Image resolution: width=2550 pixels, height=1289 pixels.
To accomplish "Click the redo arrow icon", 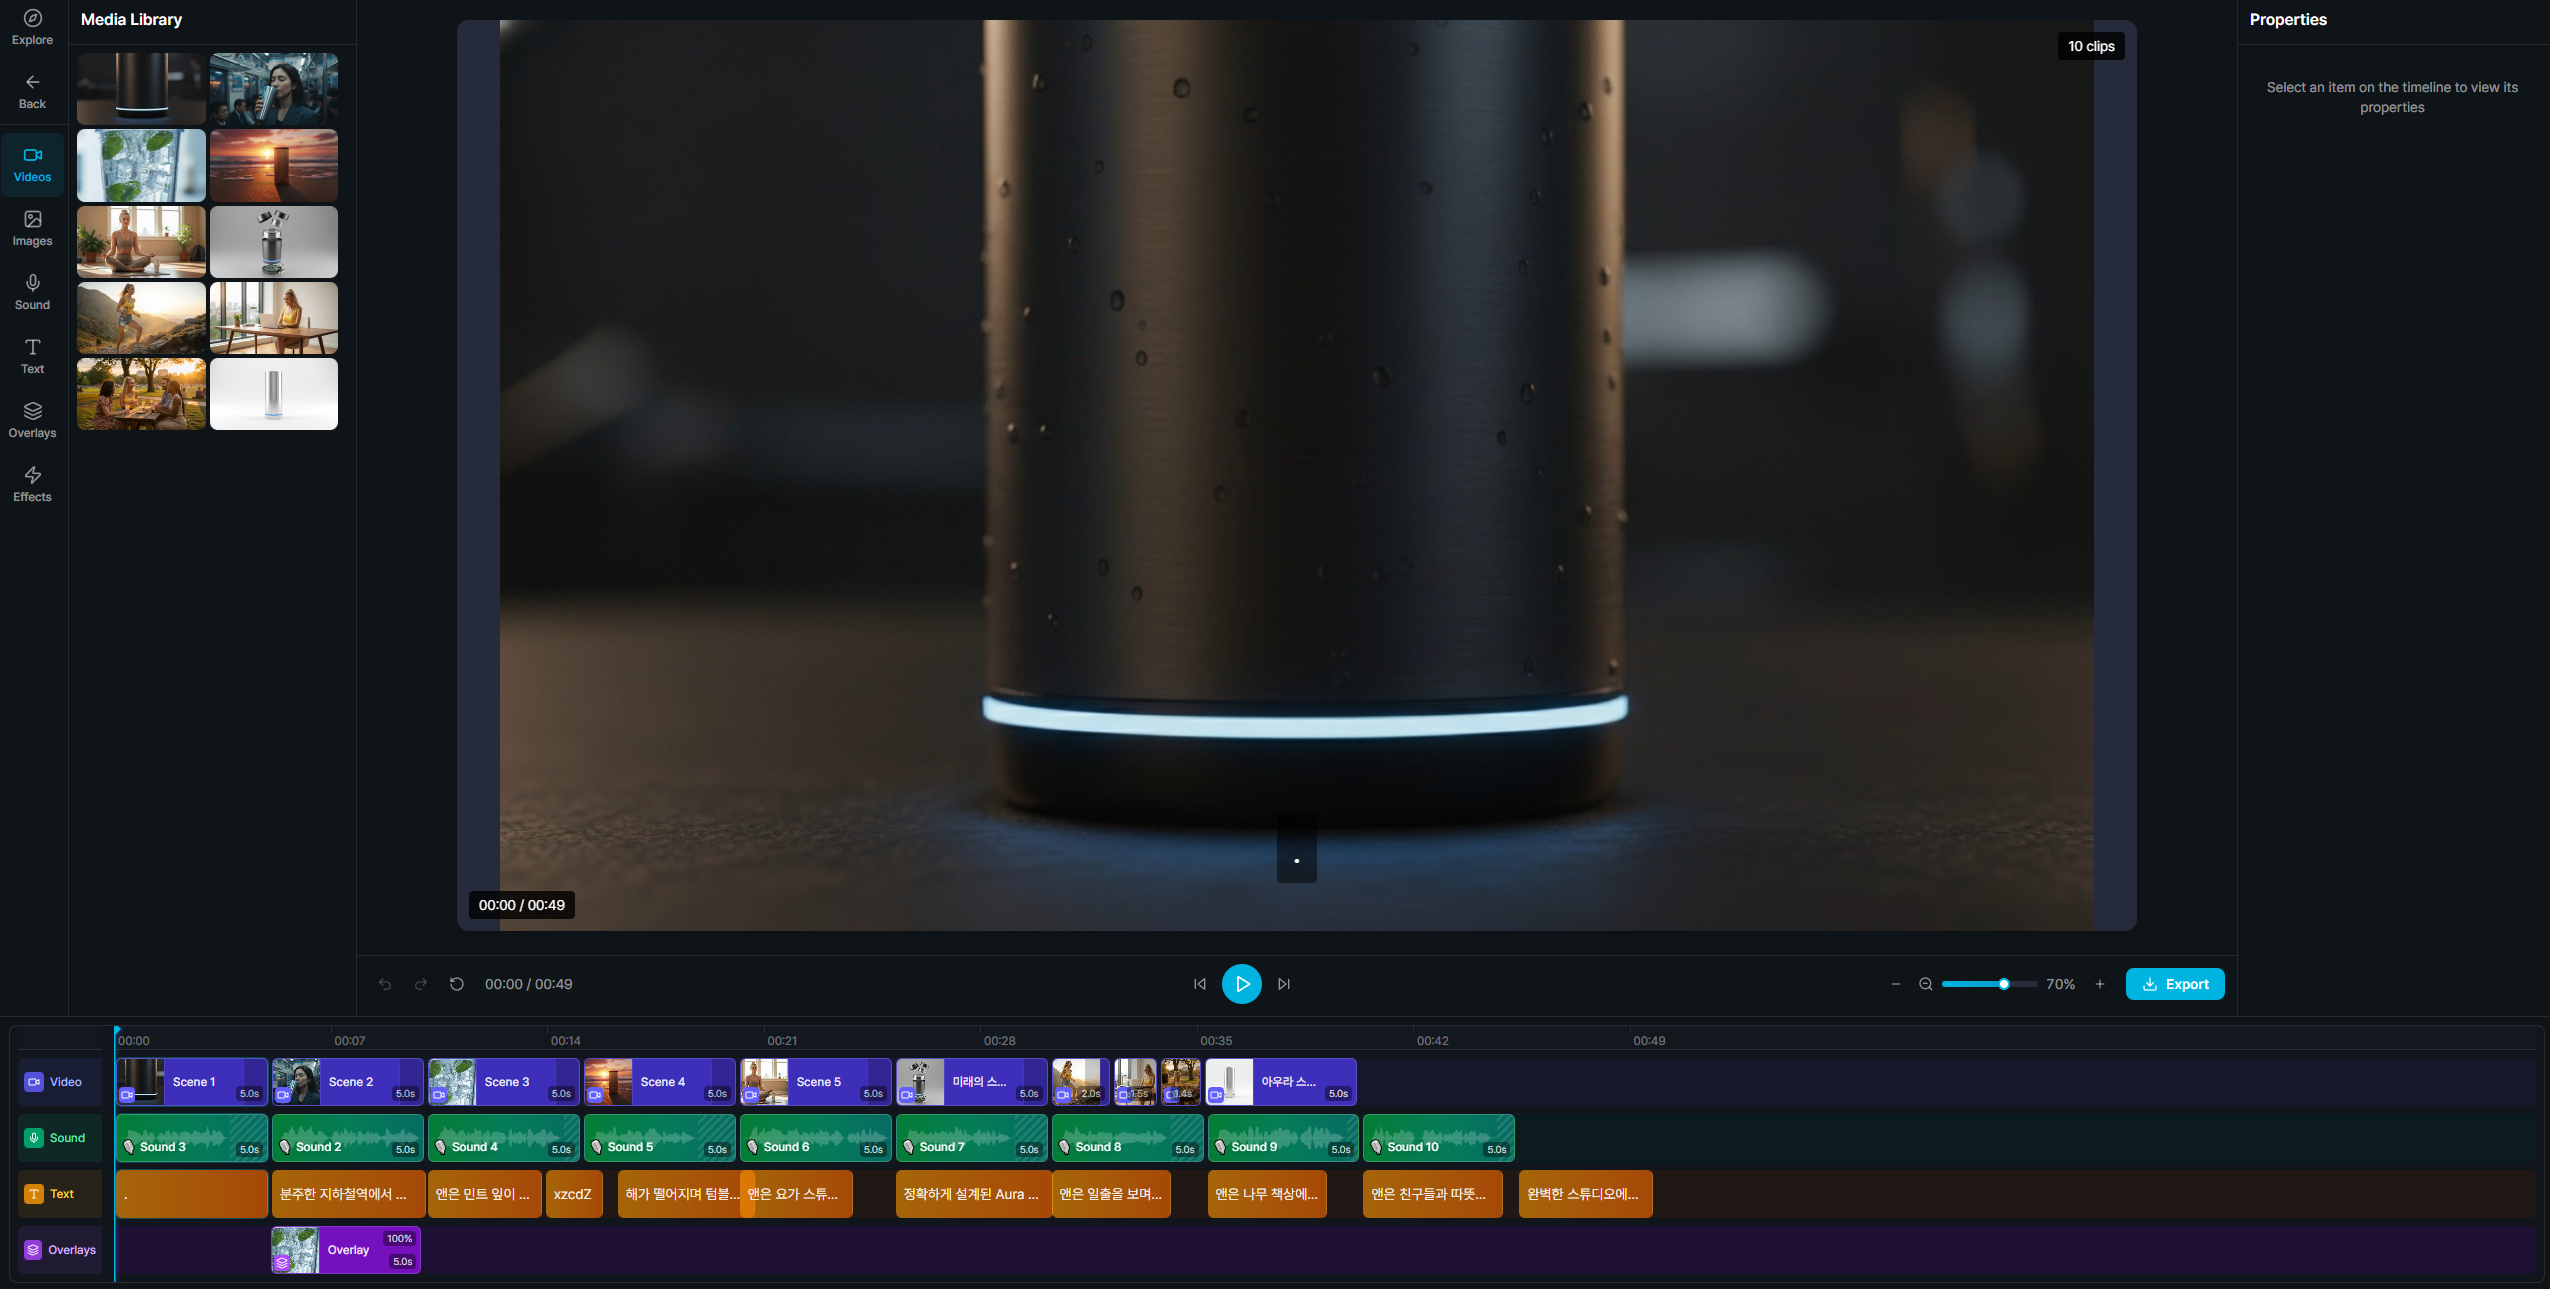I will tap(421, 984).
